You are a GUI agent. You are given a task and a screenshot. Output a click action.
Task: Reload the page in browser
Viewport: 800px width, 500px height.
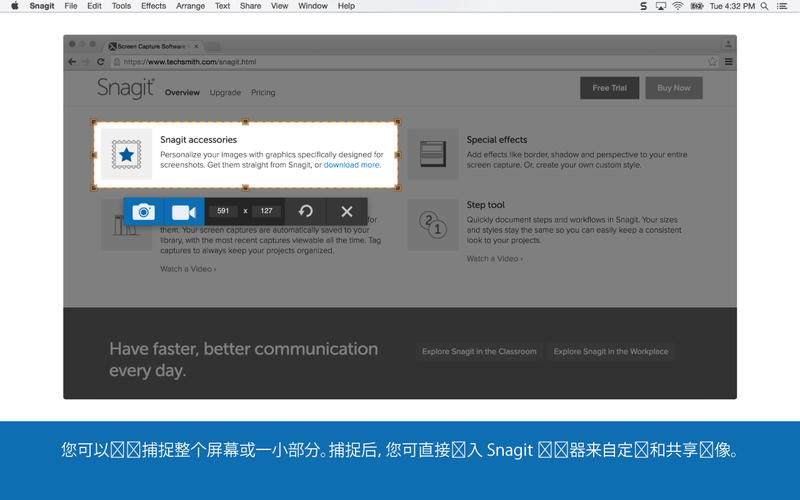[101, 62]
